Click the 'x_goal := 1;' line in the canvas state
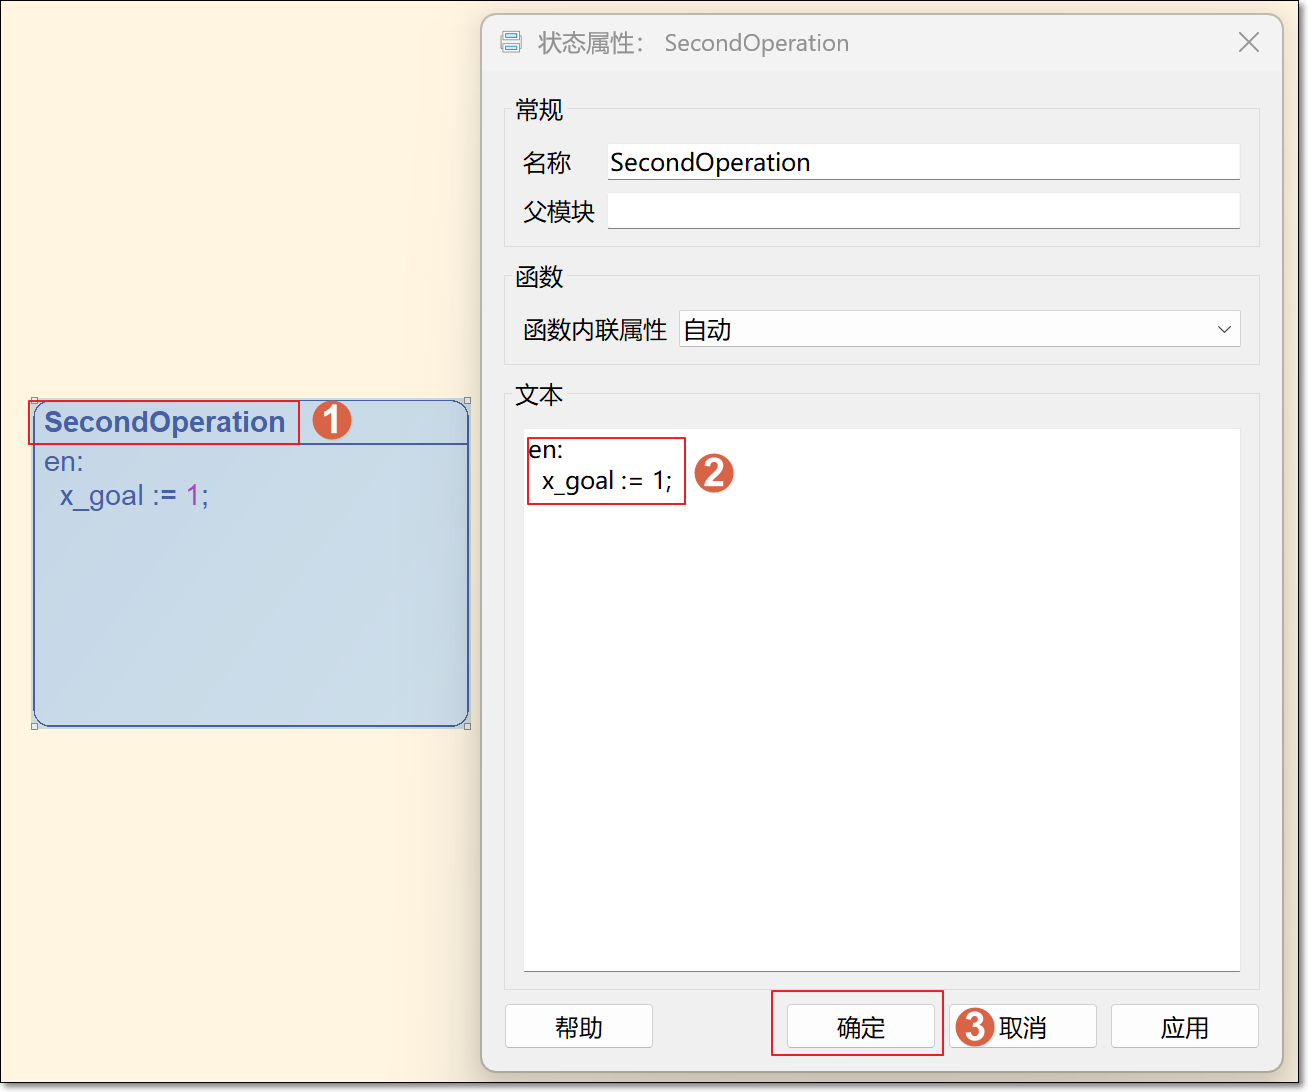 134,496
